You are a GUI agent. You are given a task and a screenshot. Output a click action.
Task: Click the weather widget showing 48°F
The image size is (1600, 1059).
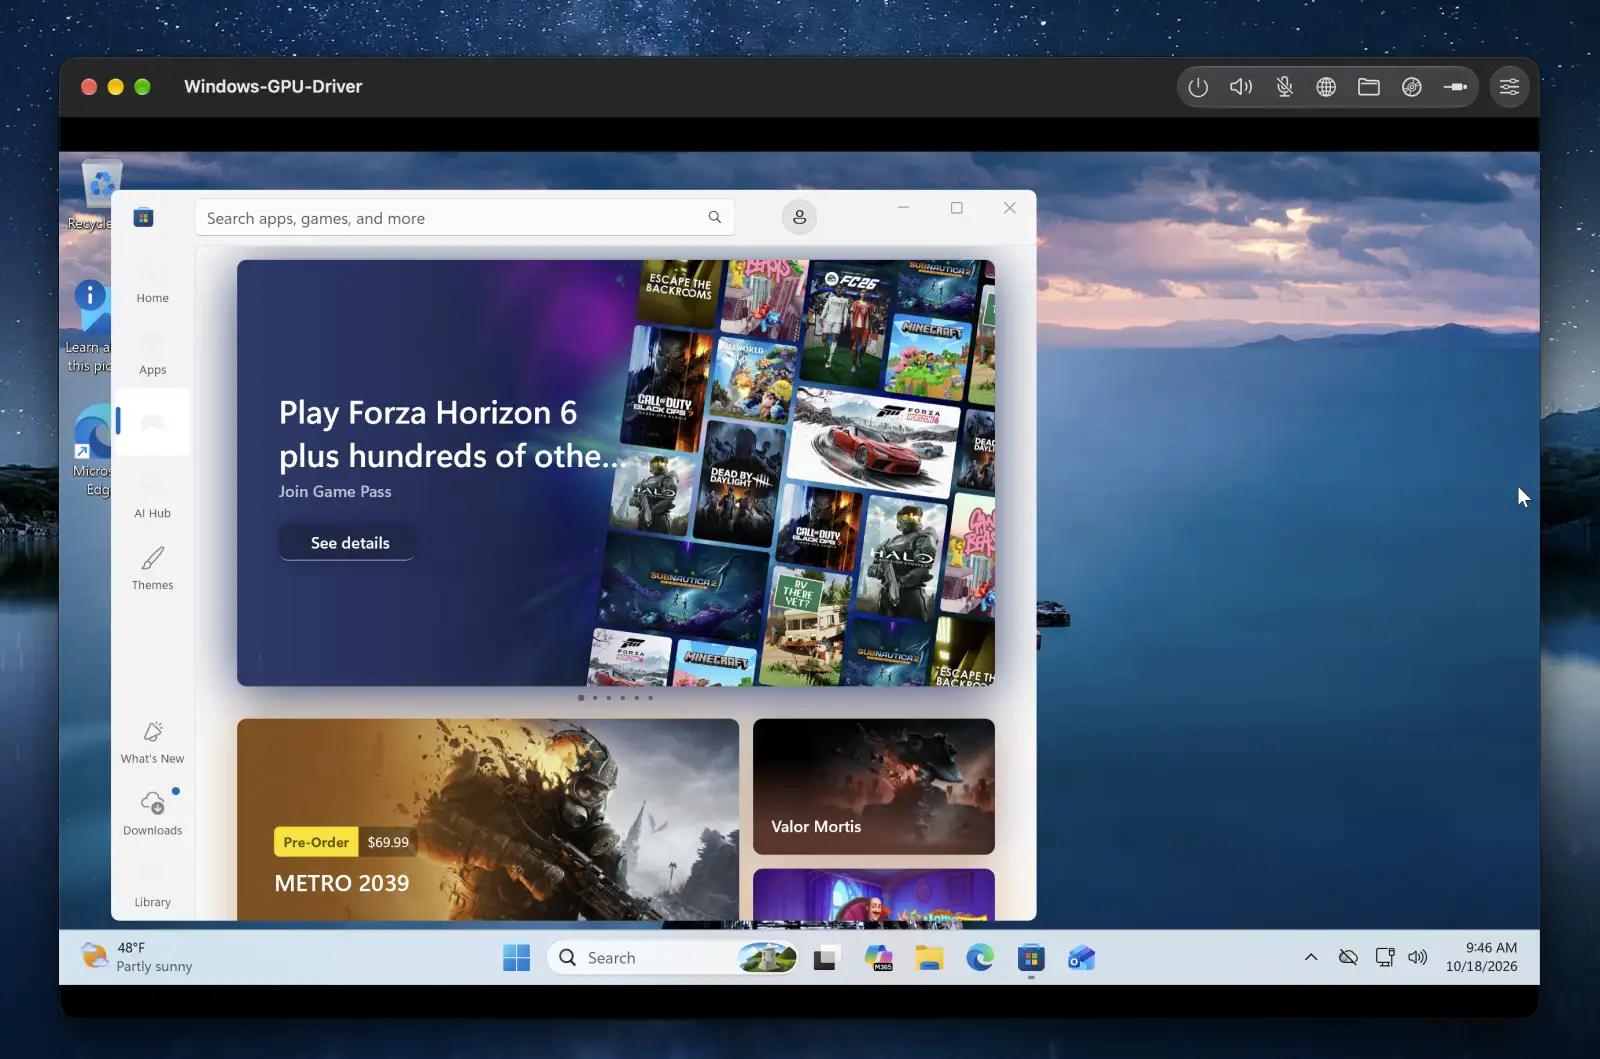pos(137,957)
